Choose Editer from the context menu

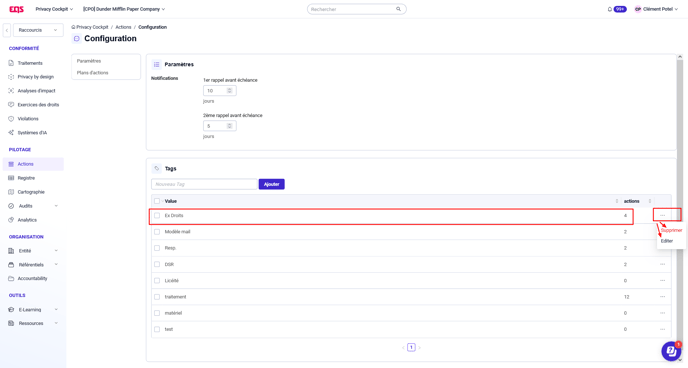[666, 241]
